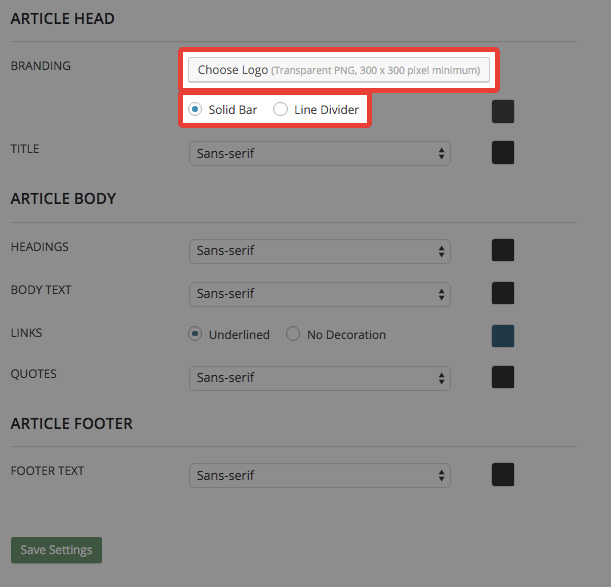Open the Quotes color swatch

[503, 377]
